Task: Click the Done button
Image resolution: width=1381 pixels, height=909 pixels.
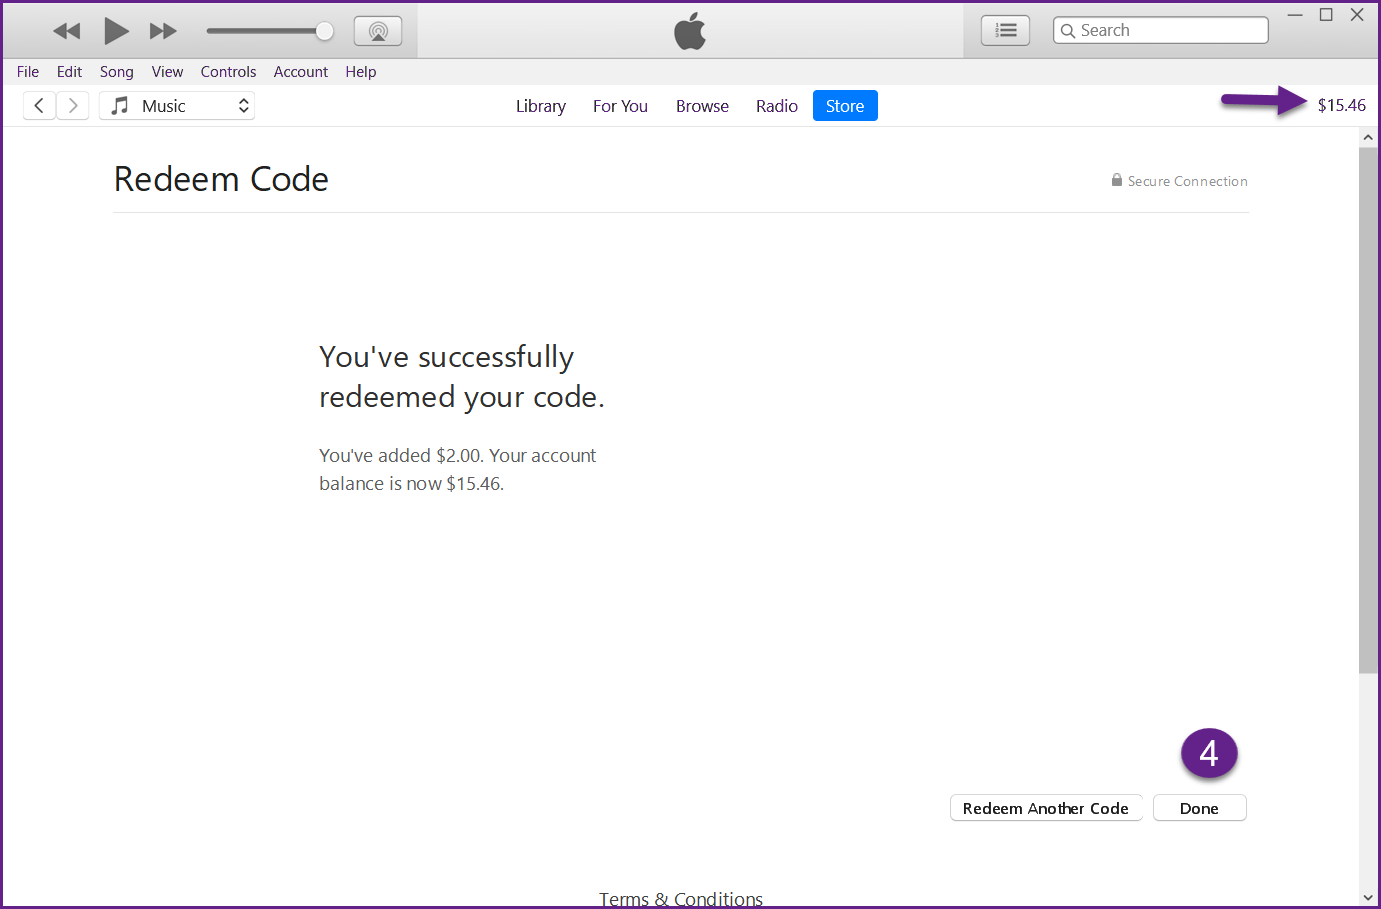Action: 1199,808
